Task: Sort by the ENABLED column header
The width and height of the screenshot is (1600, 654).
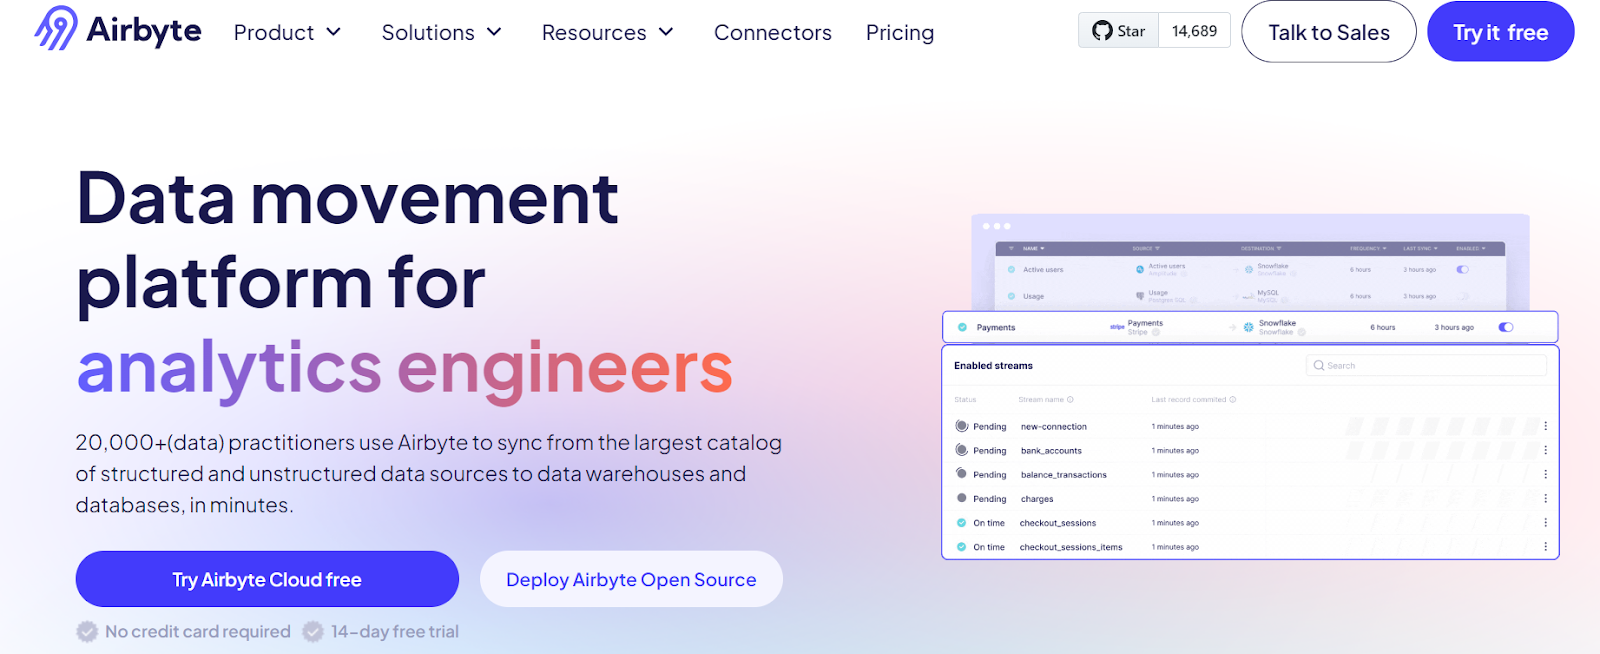Action: 1471,248
